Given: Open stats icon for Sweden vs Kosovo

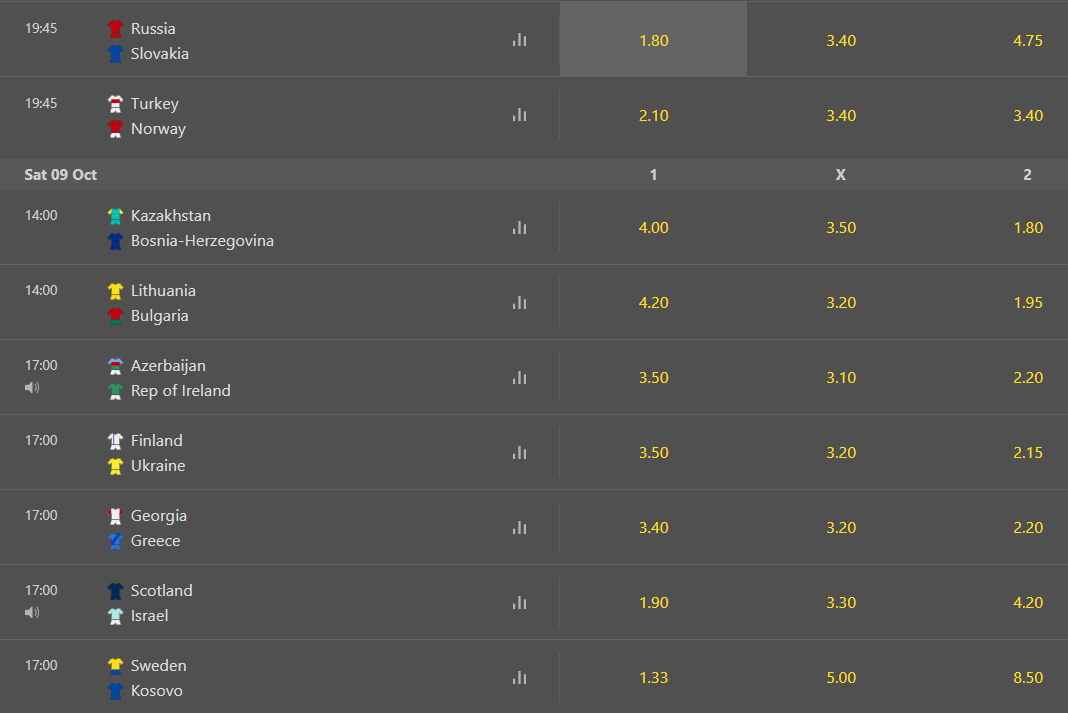Looking at the screenshot, I should [520, 677].
